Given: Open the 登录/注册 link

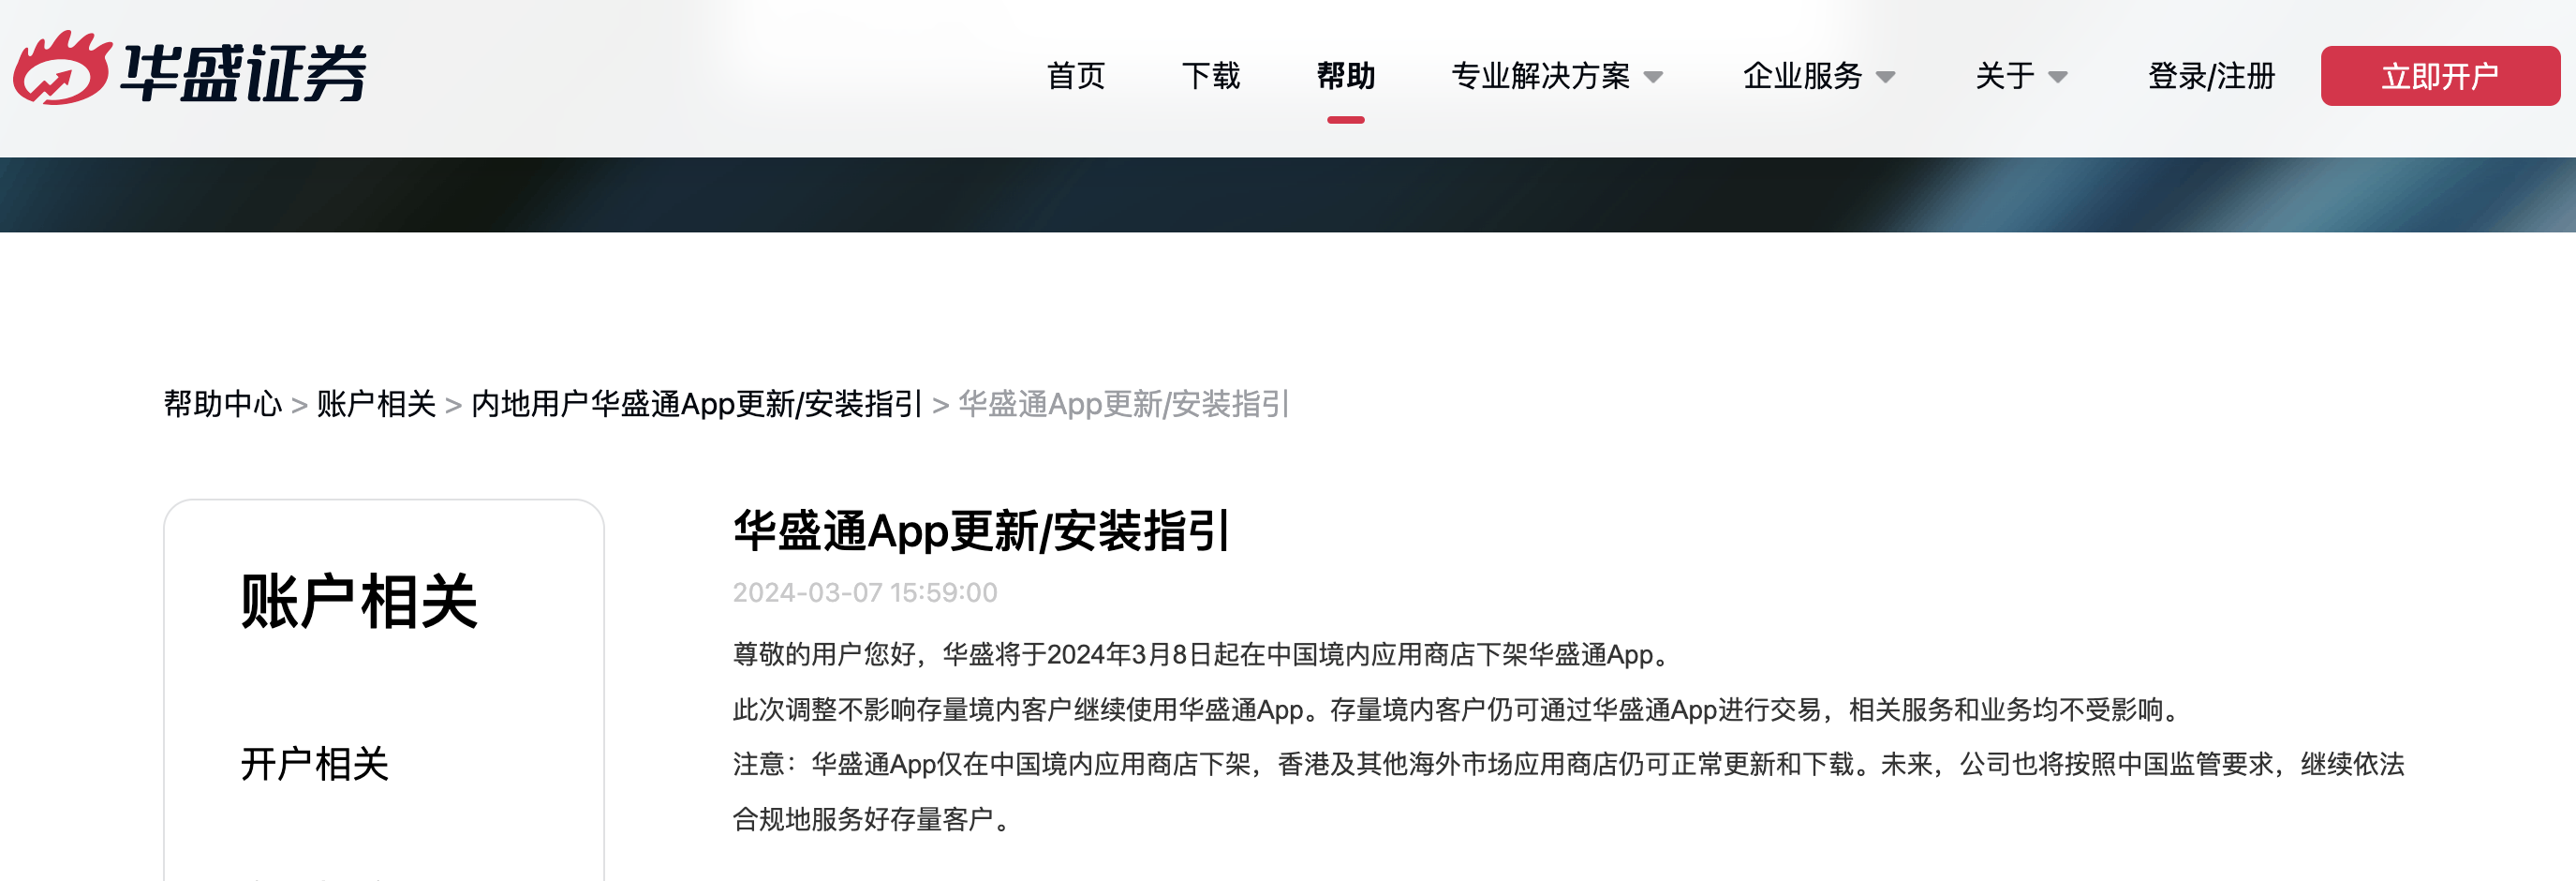Looking at the screenshot, I should 2210,74.
